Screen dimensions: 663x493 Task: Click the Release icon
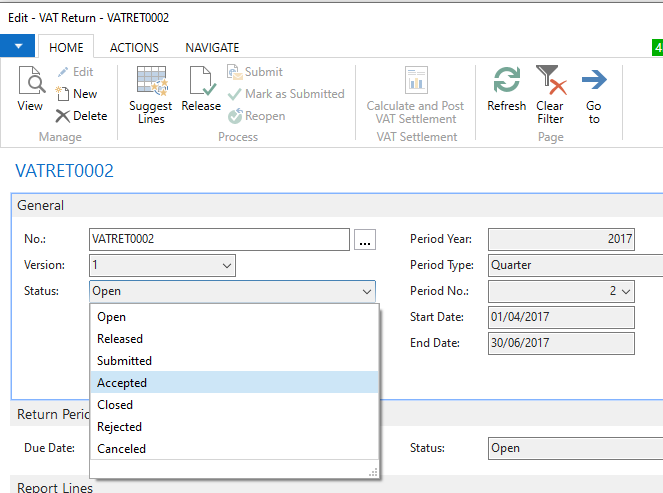(202, 89)
